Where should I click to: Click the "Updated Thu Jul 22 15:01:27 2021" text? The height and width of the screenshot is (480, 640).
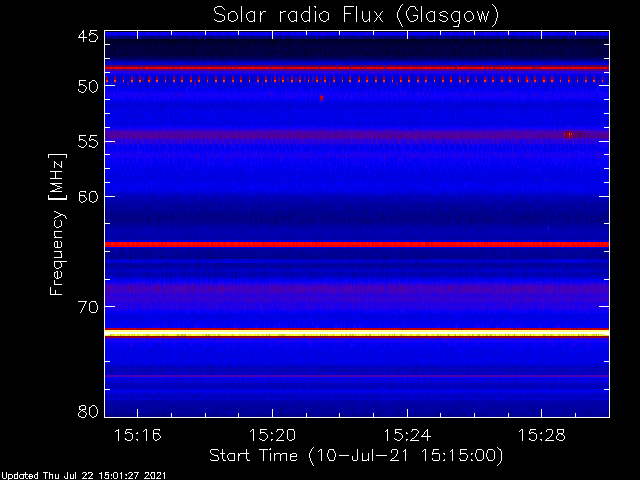click(x=84, y=476)
